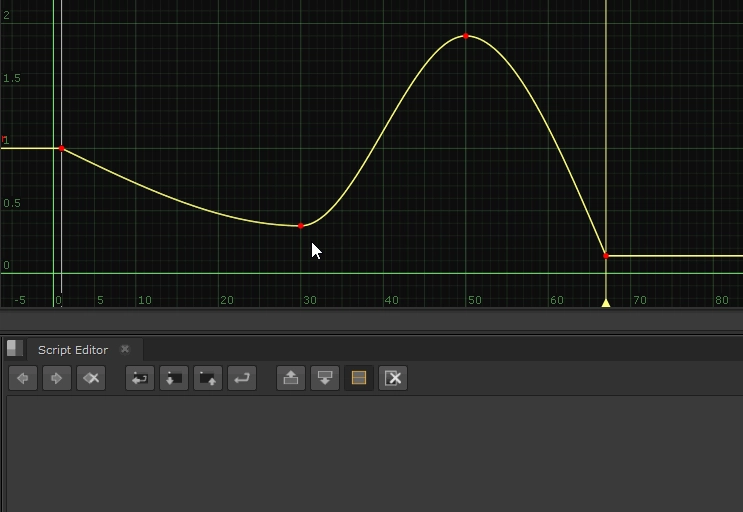743x512 pixels.
Task: Select the last keyframe near frame 66
Action: (x=606, y=256)
